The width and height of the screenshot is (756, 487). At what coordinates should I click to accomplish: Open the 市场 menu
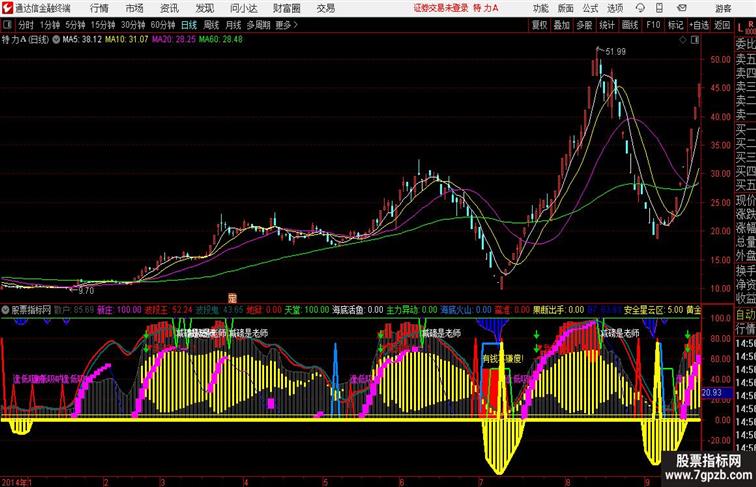pyautogui.click(x=134, y=8)
